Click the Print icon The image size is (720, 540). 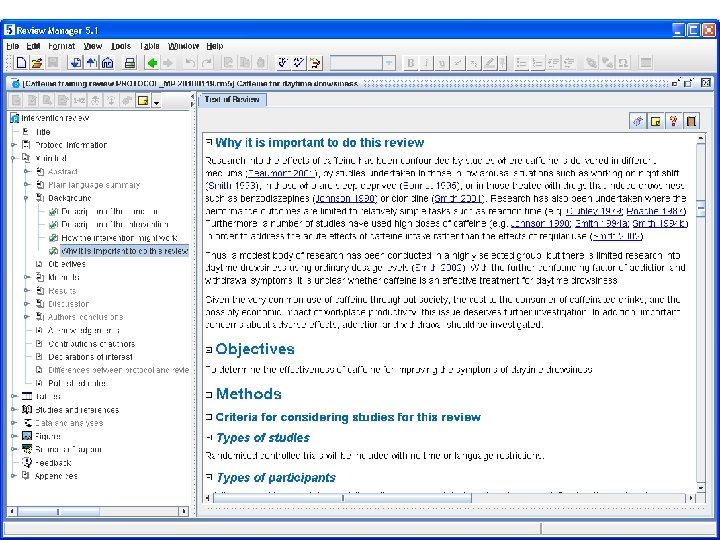coord(130,63)
